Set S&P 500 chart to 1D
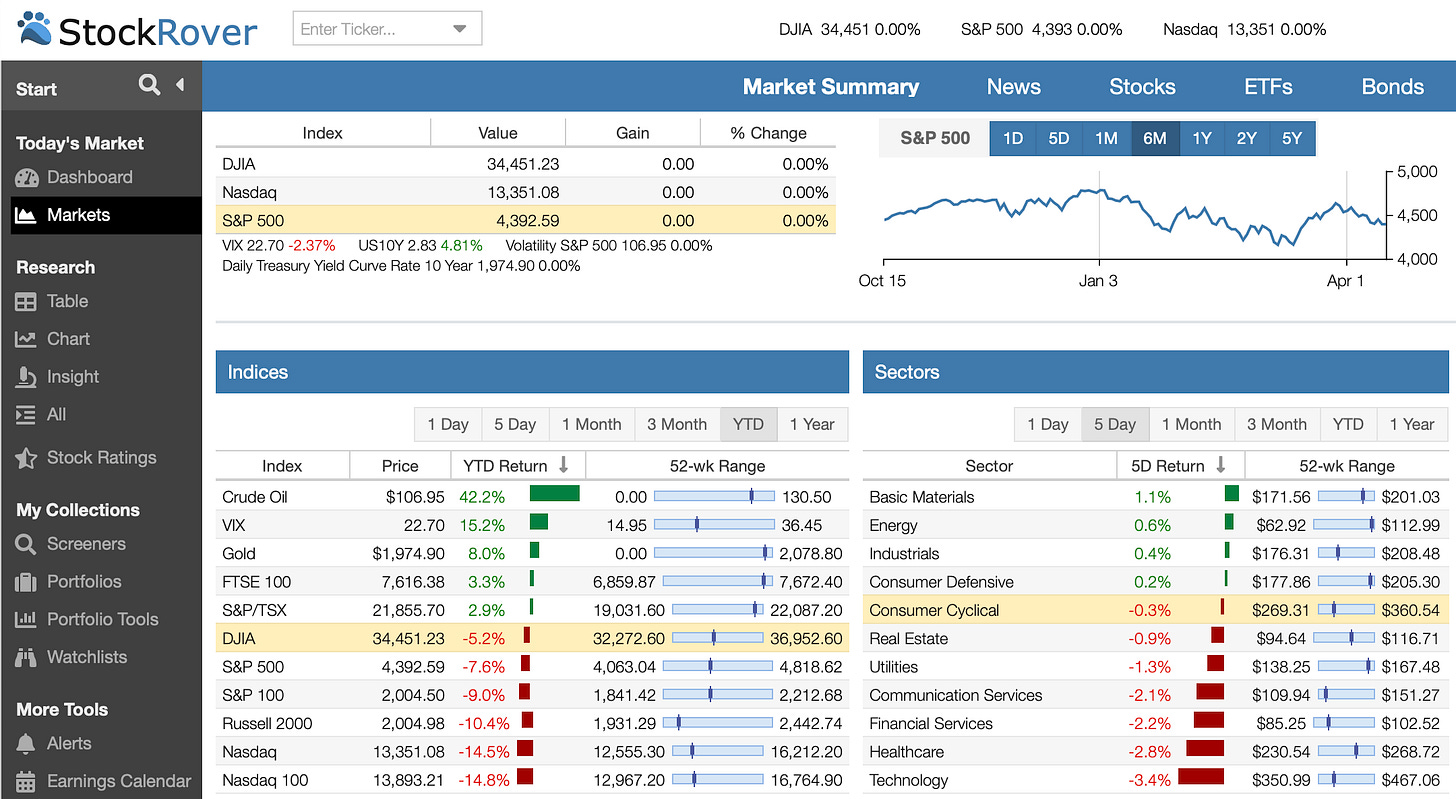Viewport: 1456px width, 799px height. 1013,138
